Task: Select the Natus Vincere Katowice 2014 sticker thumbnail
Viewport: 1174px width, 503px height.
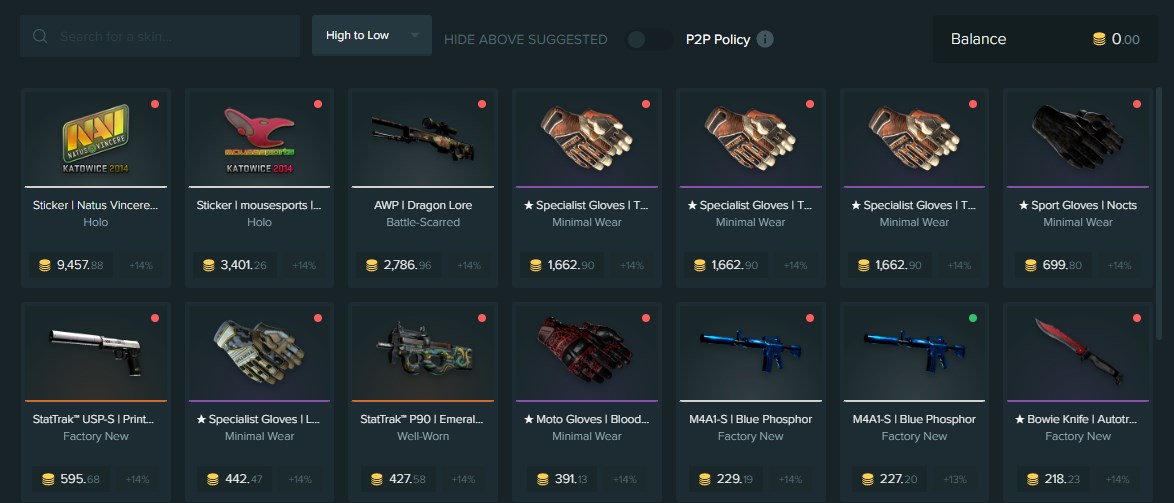Action: pyautogui.click(x=96, y=138)
